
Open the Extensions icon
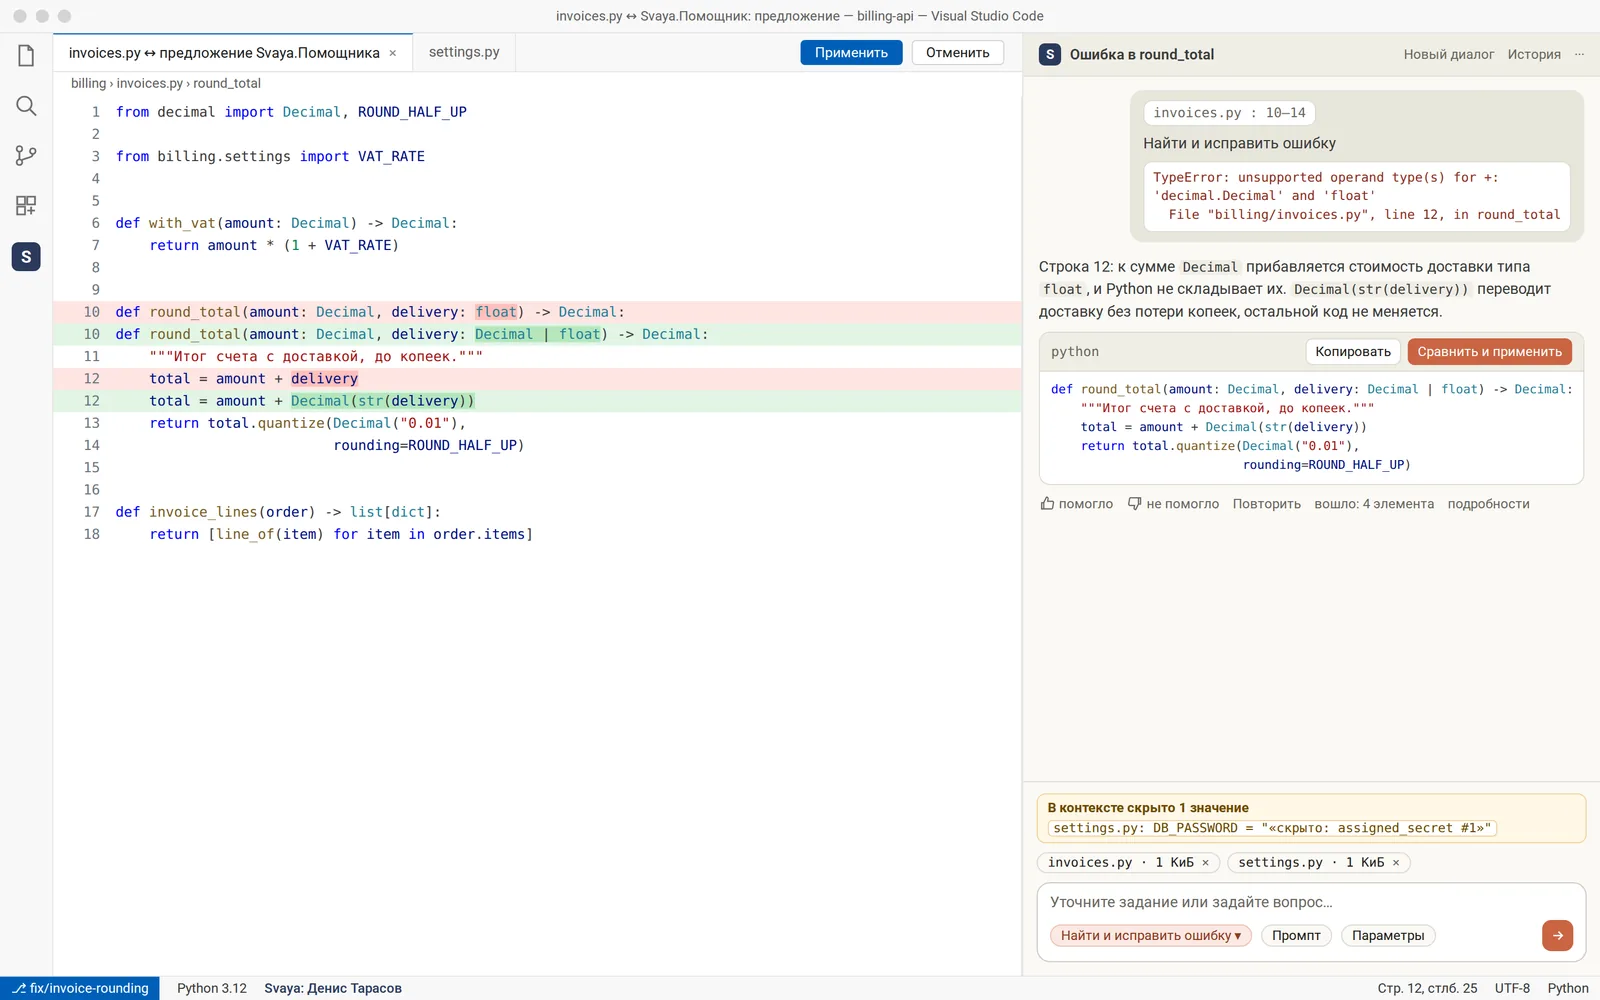[26, 206]
